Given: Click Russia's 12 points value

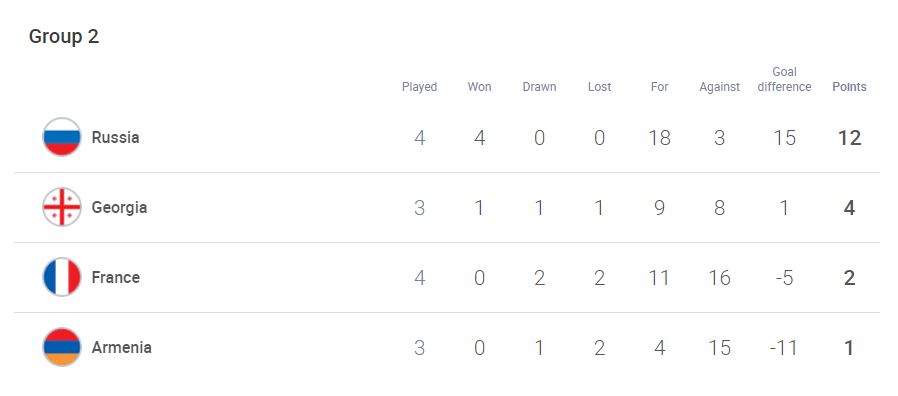Looking at the screenshot, I should pos(849,138).
